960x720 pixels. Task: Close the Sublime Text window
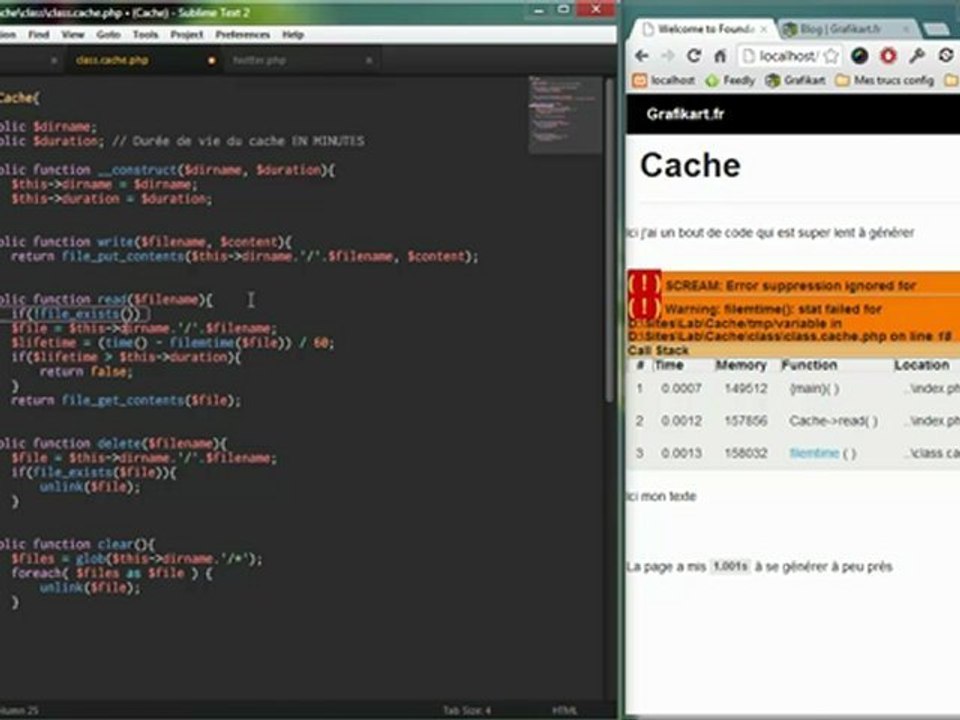[596, 10]
